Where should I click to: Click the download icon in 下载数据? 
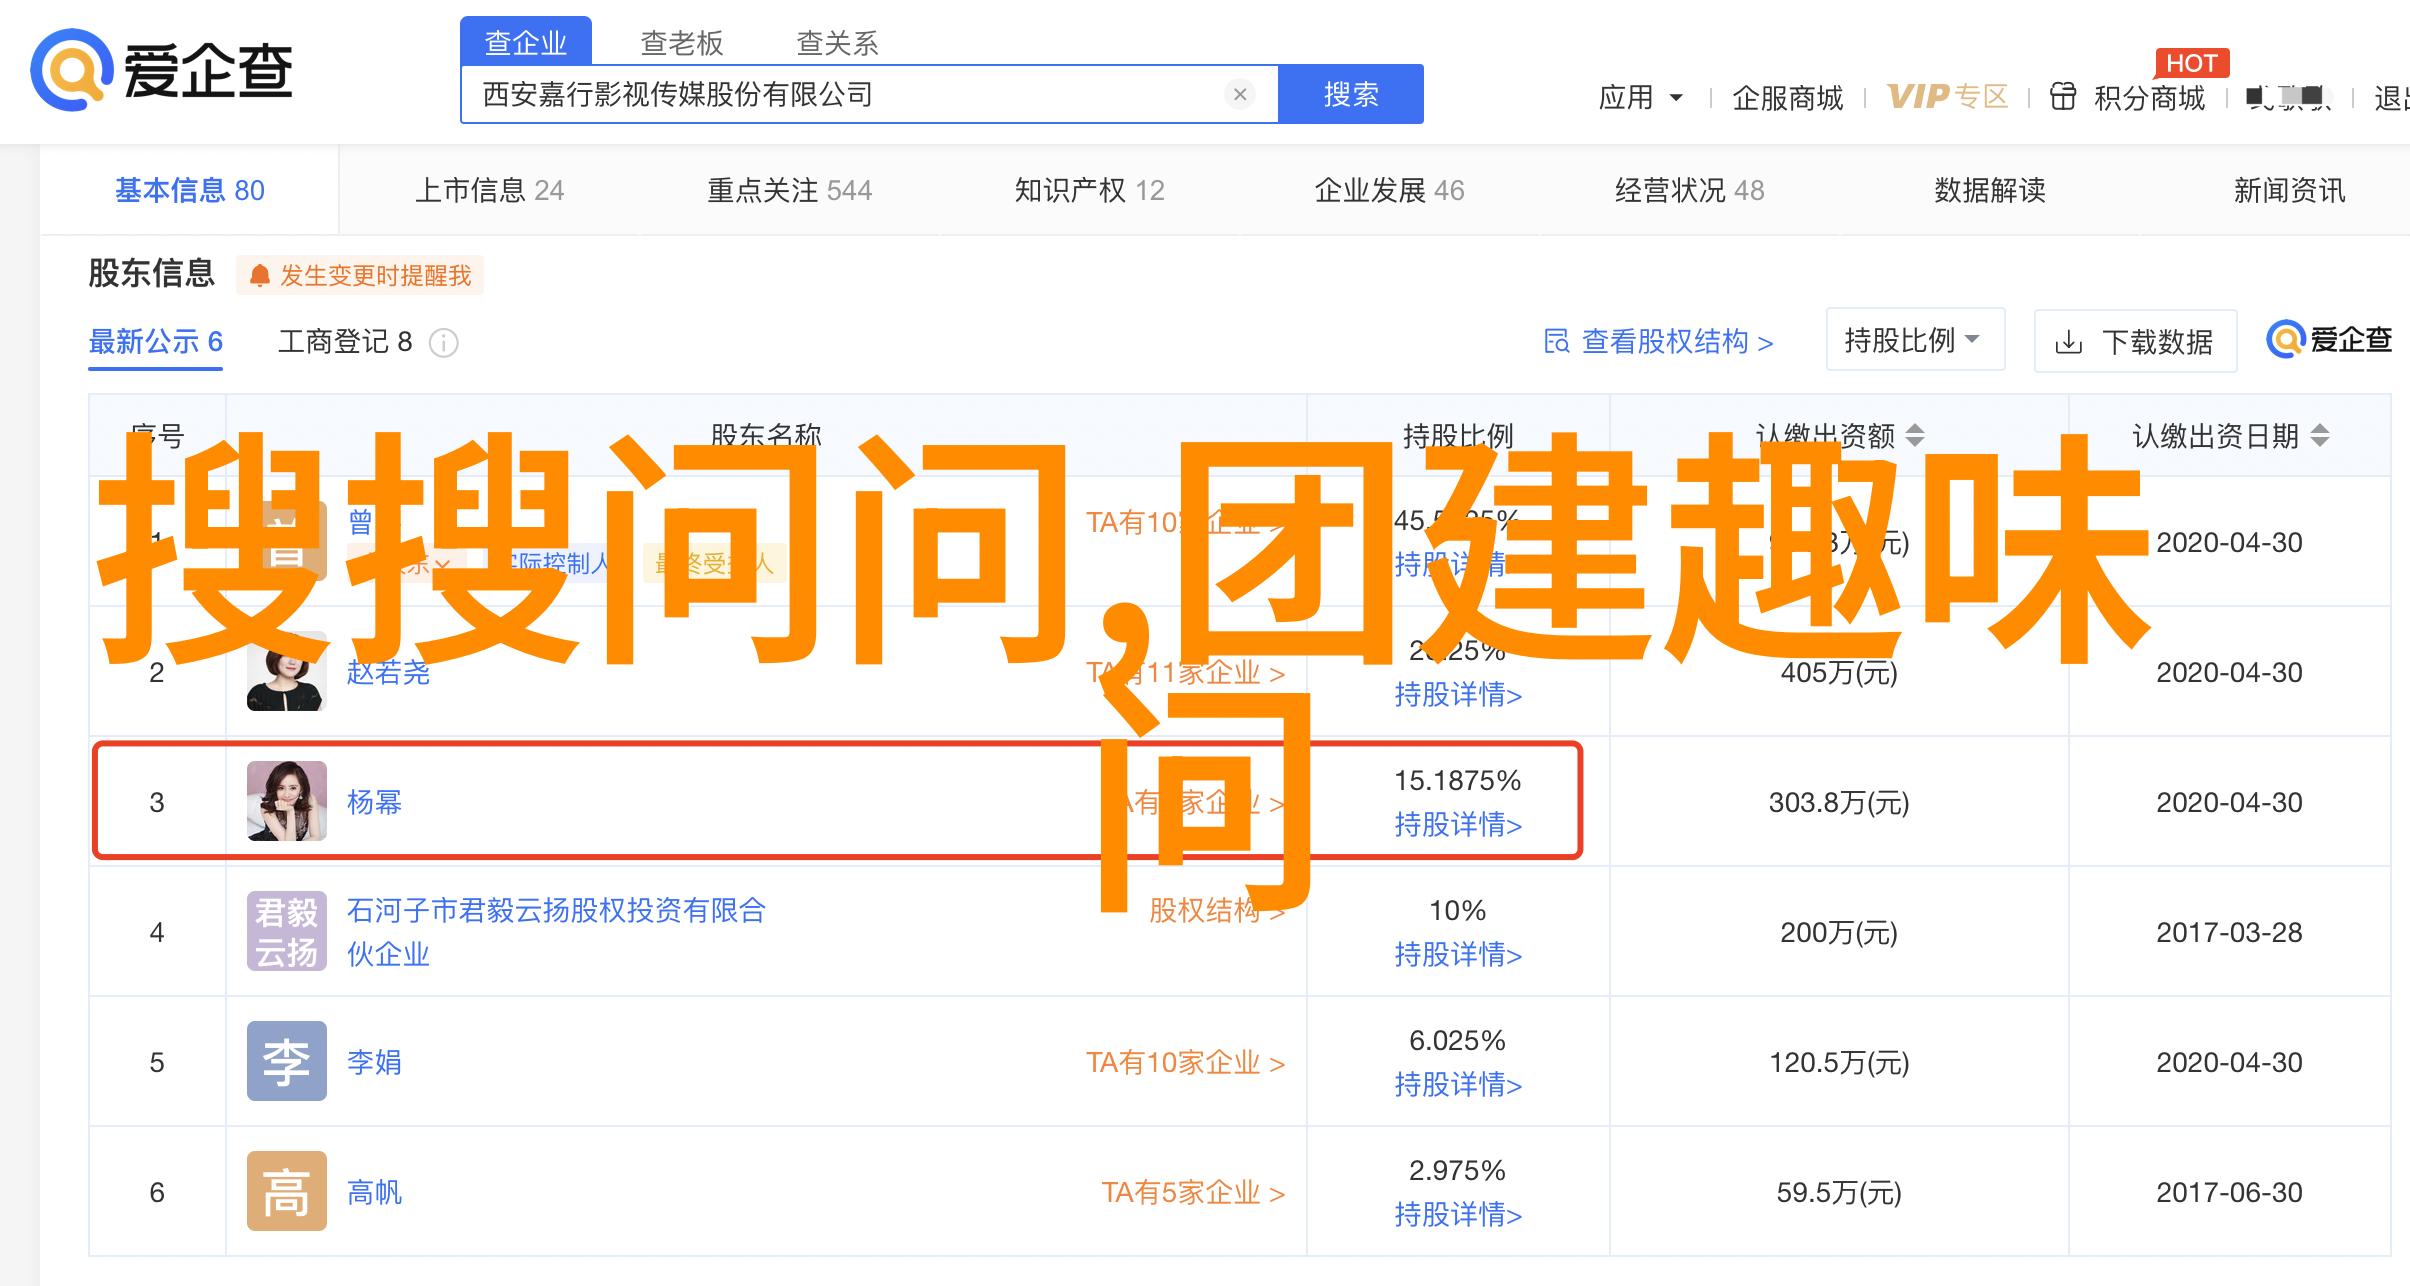coord(2068,343)
